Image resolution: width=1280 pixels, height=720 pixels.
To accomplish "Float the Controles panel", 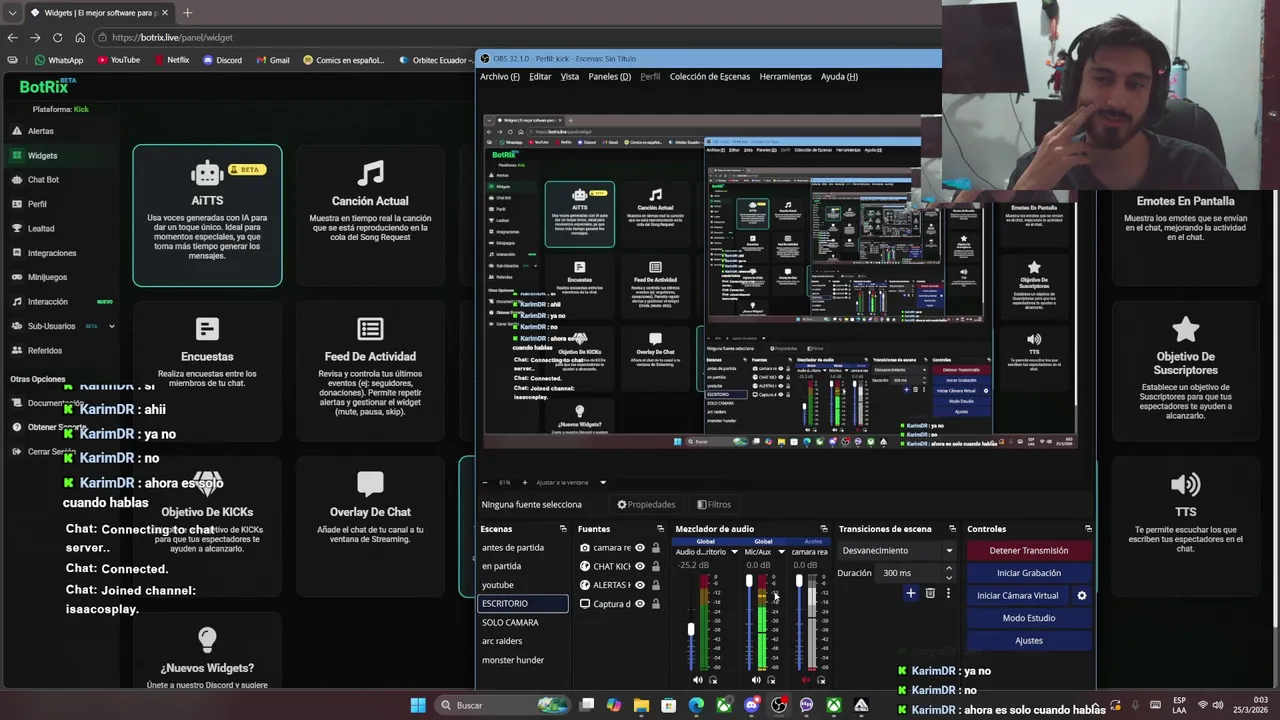I will tap(1088, 529).
